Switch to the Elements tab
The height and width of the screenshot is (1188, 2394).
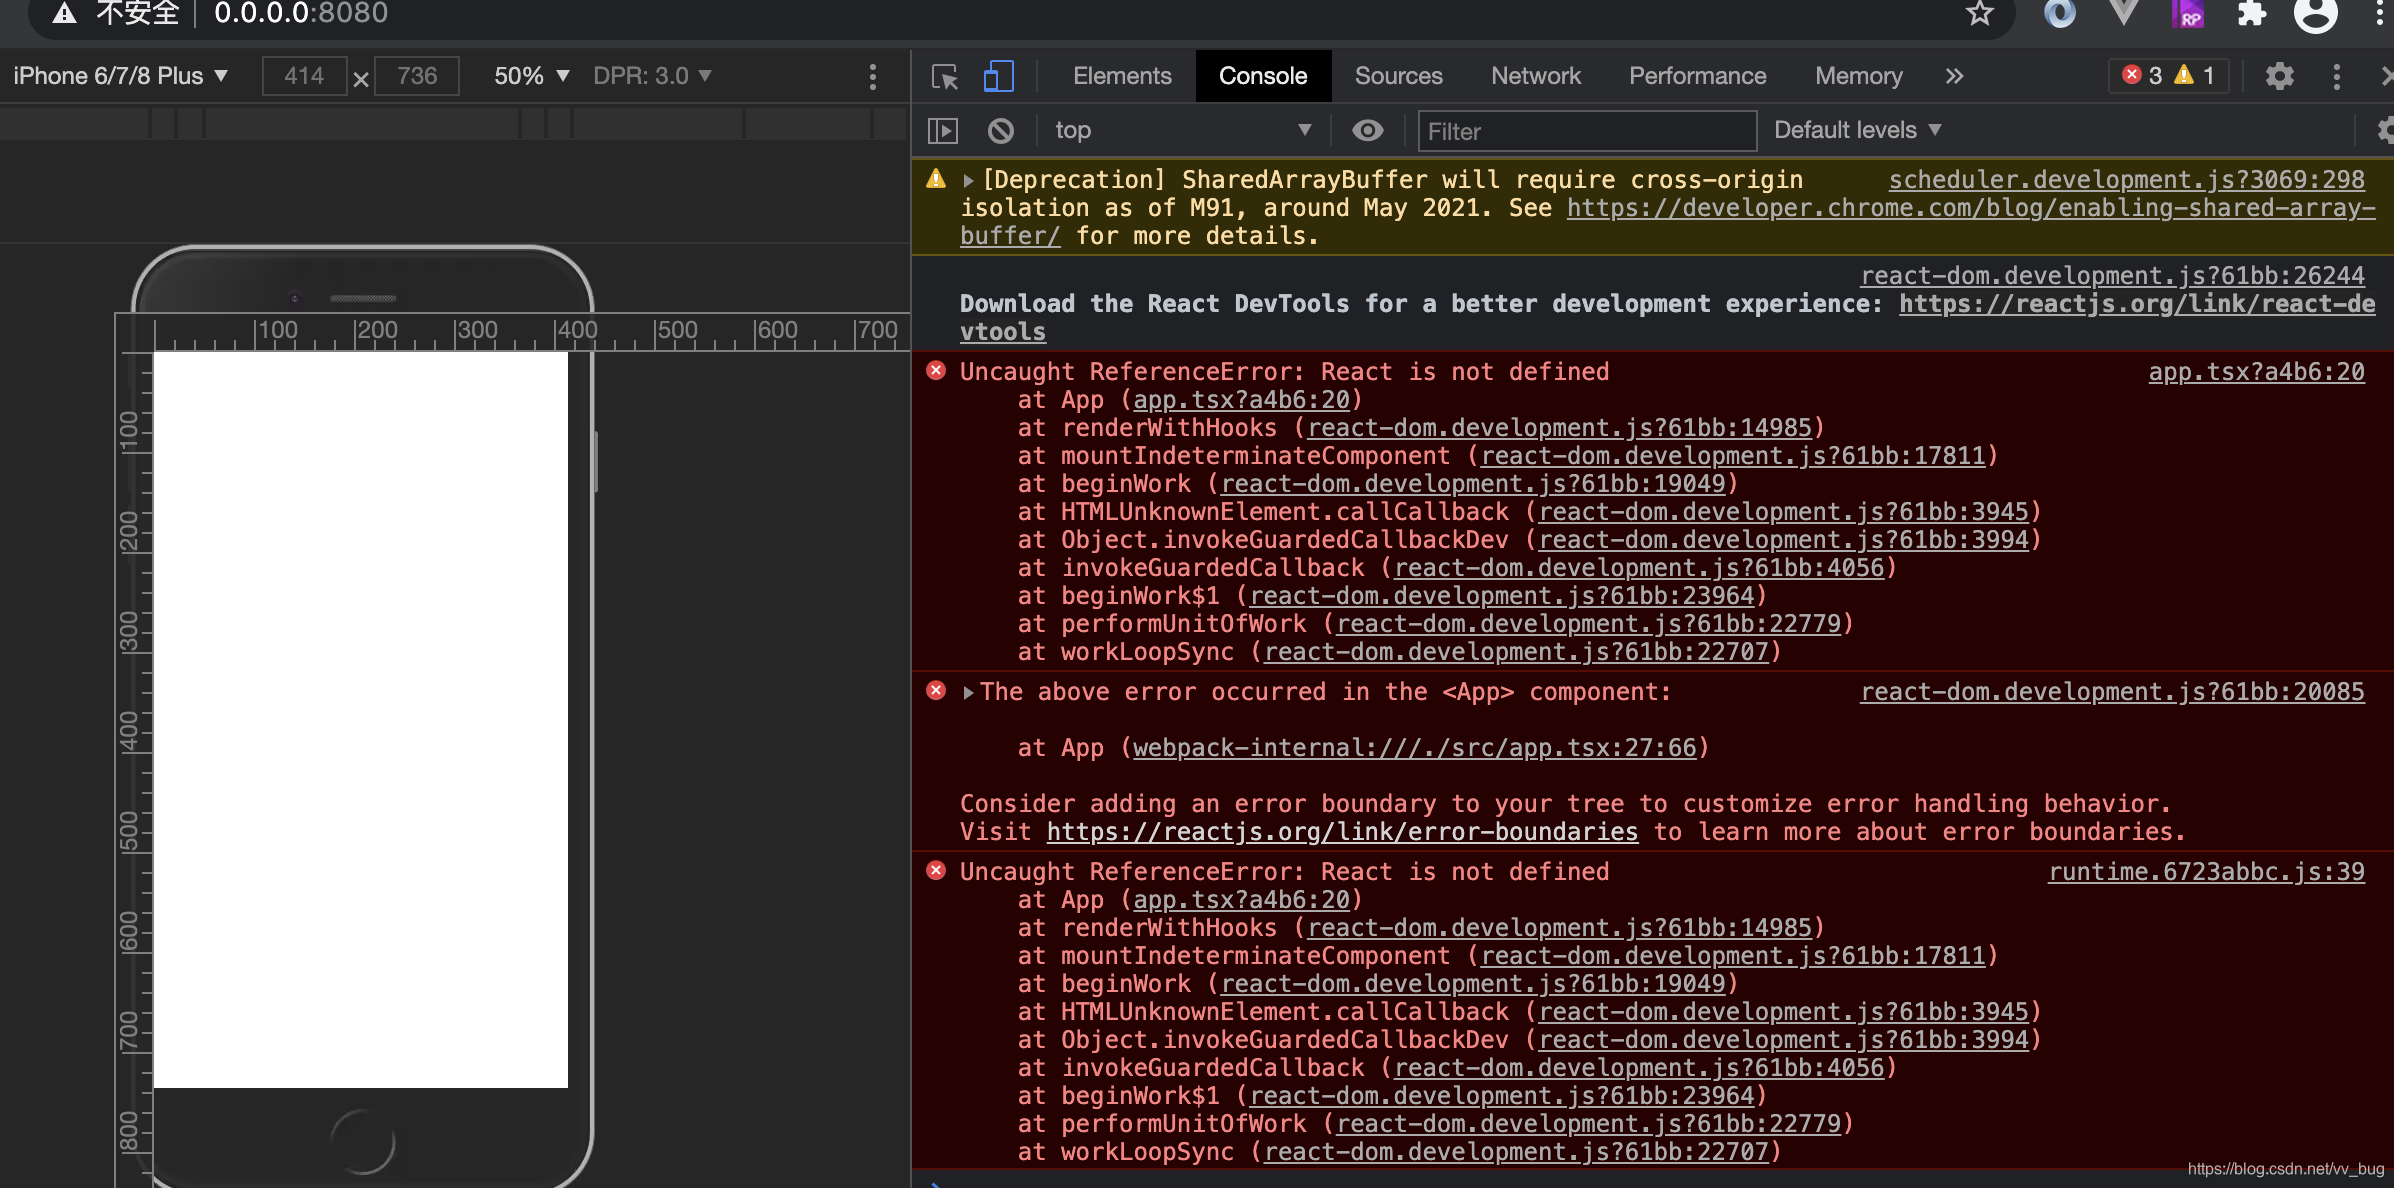click(1121, 76)
